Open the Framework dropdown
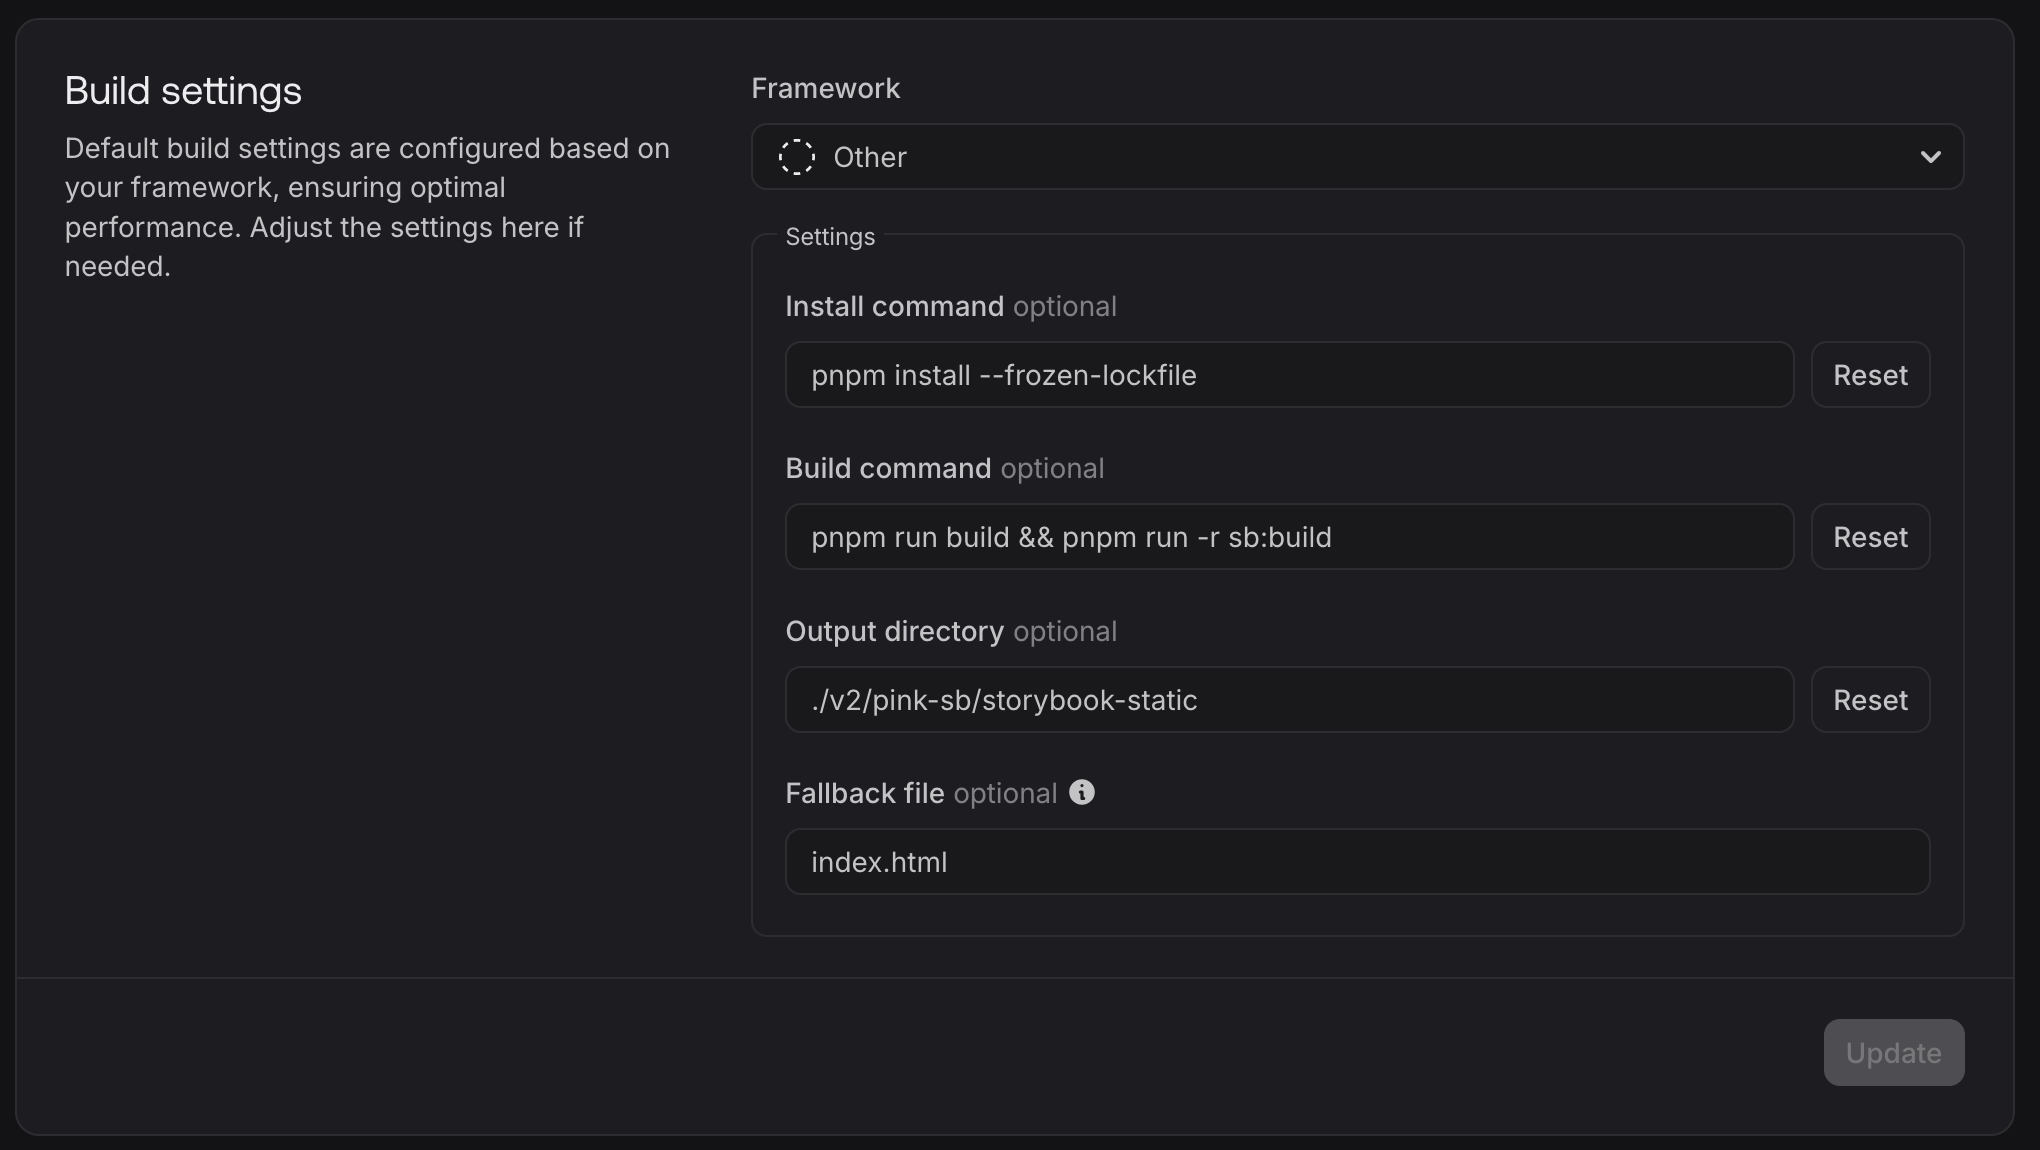 (x=1356, y=157)
